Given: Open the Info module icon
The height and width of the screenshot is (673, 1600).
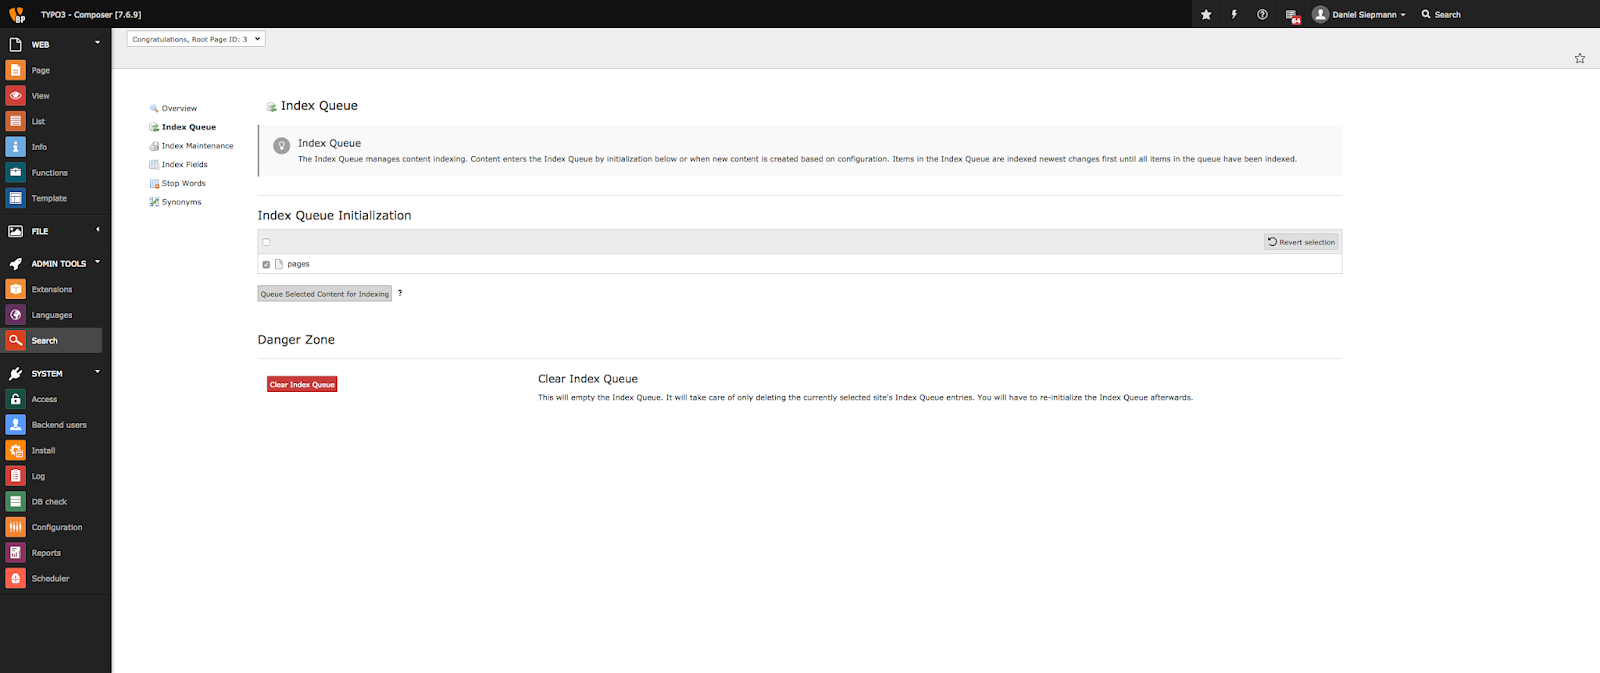Looking at the screenshot, I should pyautogui.click(x=15, y=147).
